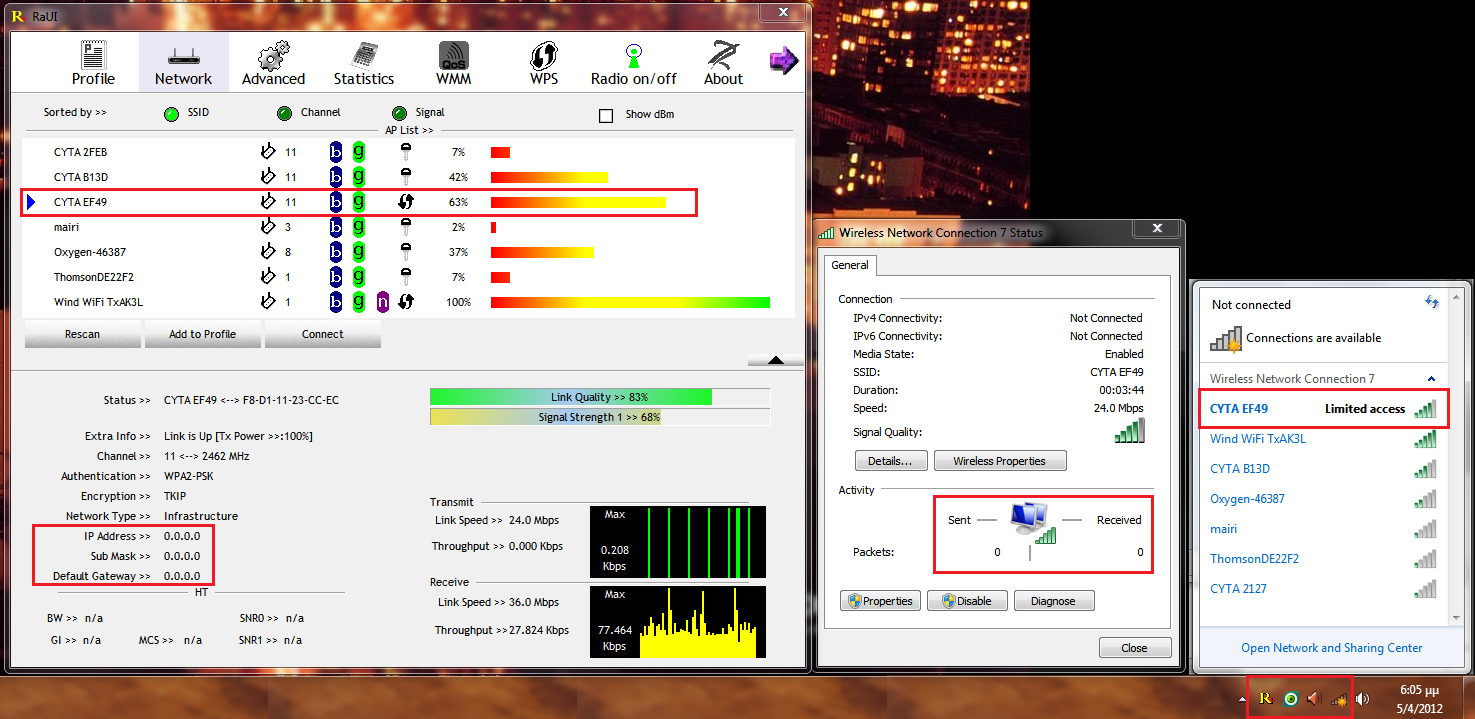
Task: Click the network tray icon in taskbar
Action: point(1339,700)
